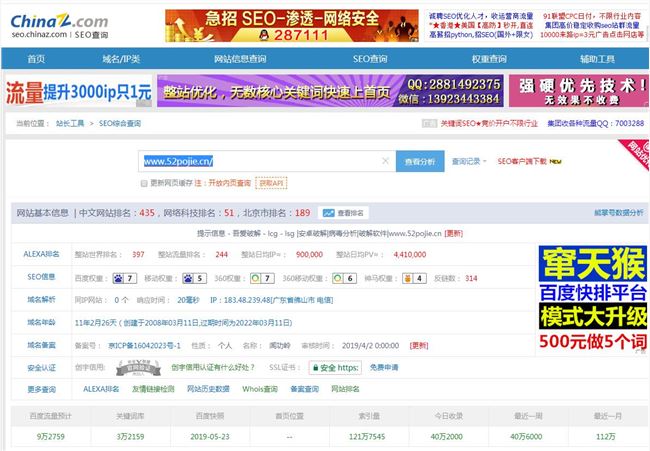Screen dimensions: 650x451
Task: Click the 免费申请 SSL link
Action: click(x=384, y=367)
